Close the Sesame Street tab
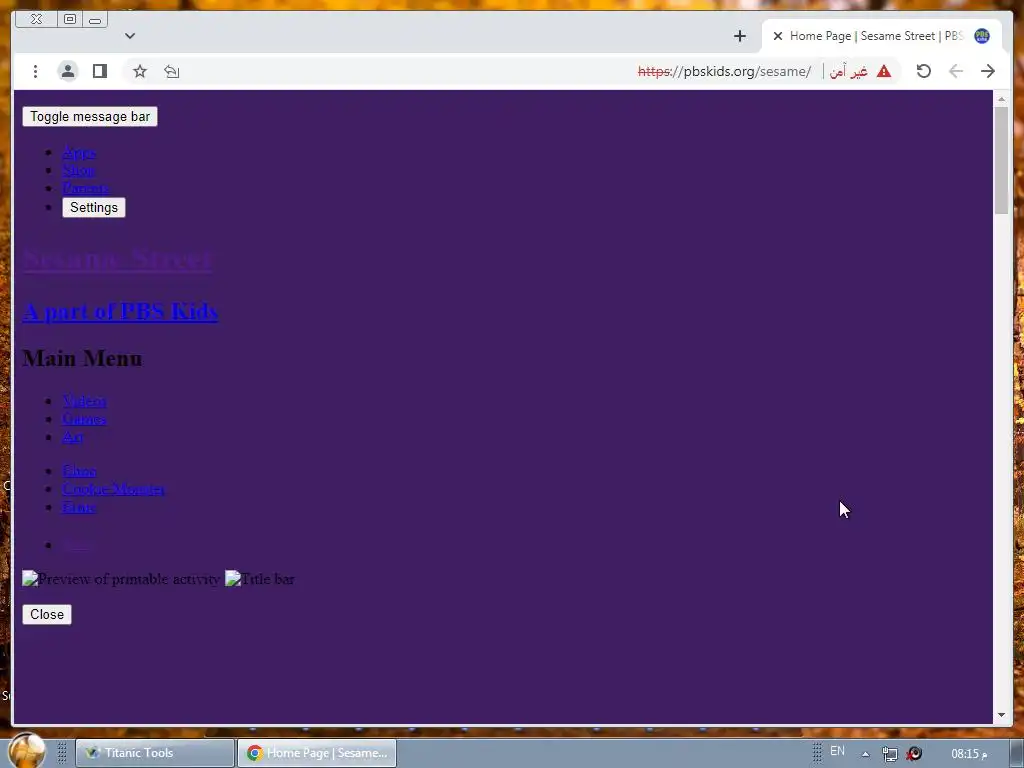This screenshot has height=768, width=1024. click(778, 36)
